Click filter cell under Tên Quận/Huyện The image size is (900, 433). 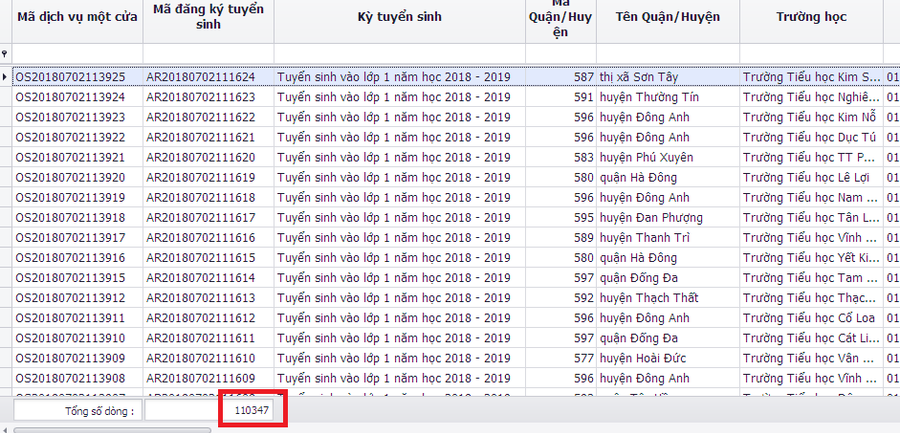click(668, 53)
